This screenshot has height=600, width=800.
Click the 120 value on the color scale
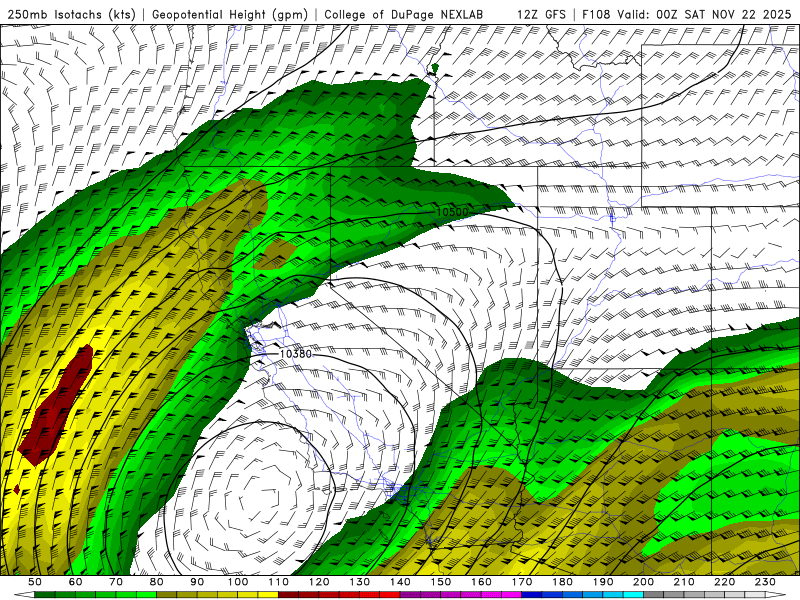tap(319, 582)
